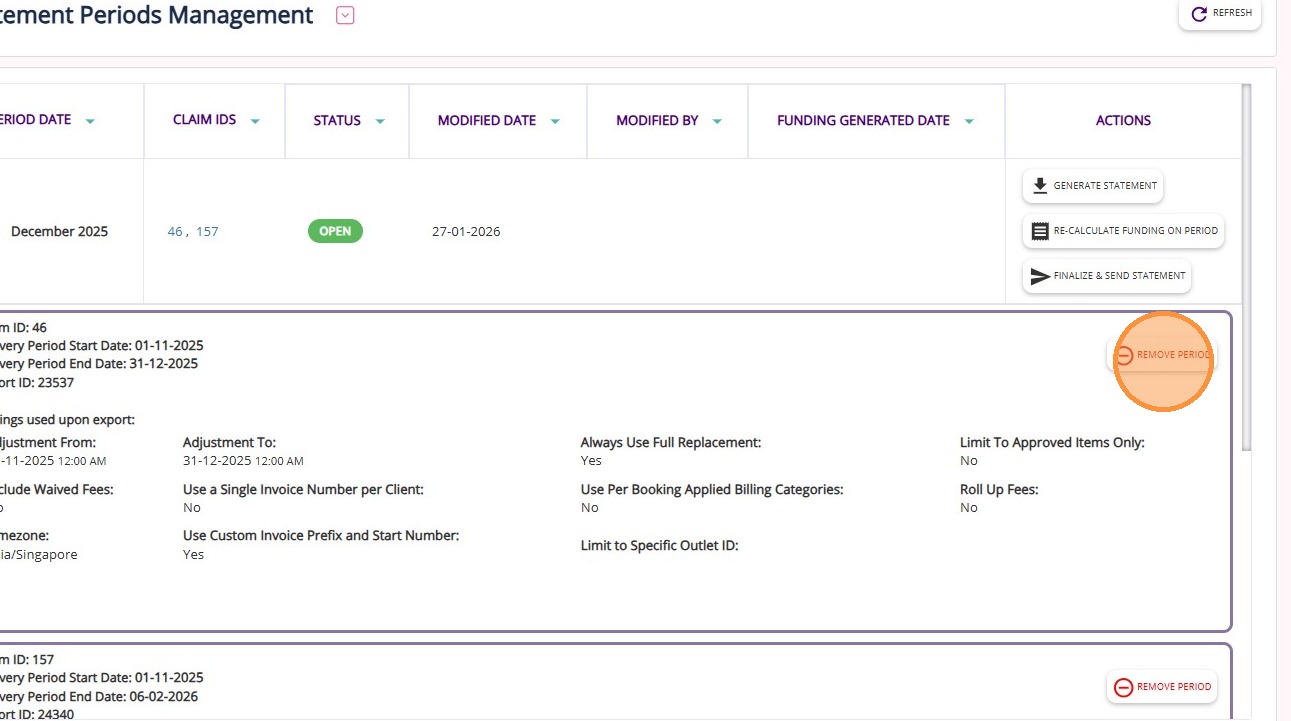1291x721 pixels.
Task: Click the No value under Limit To Approved Items Only
Action: 969,461
